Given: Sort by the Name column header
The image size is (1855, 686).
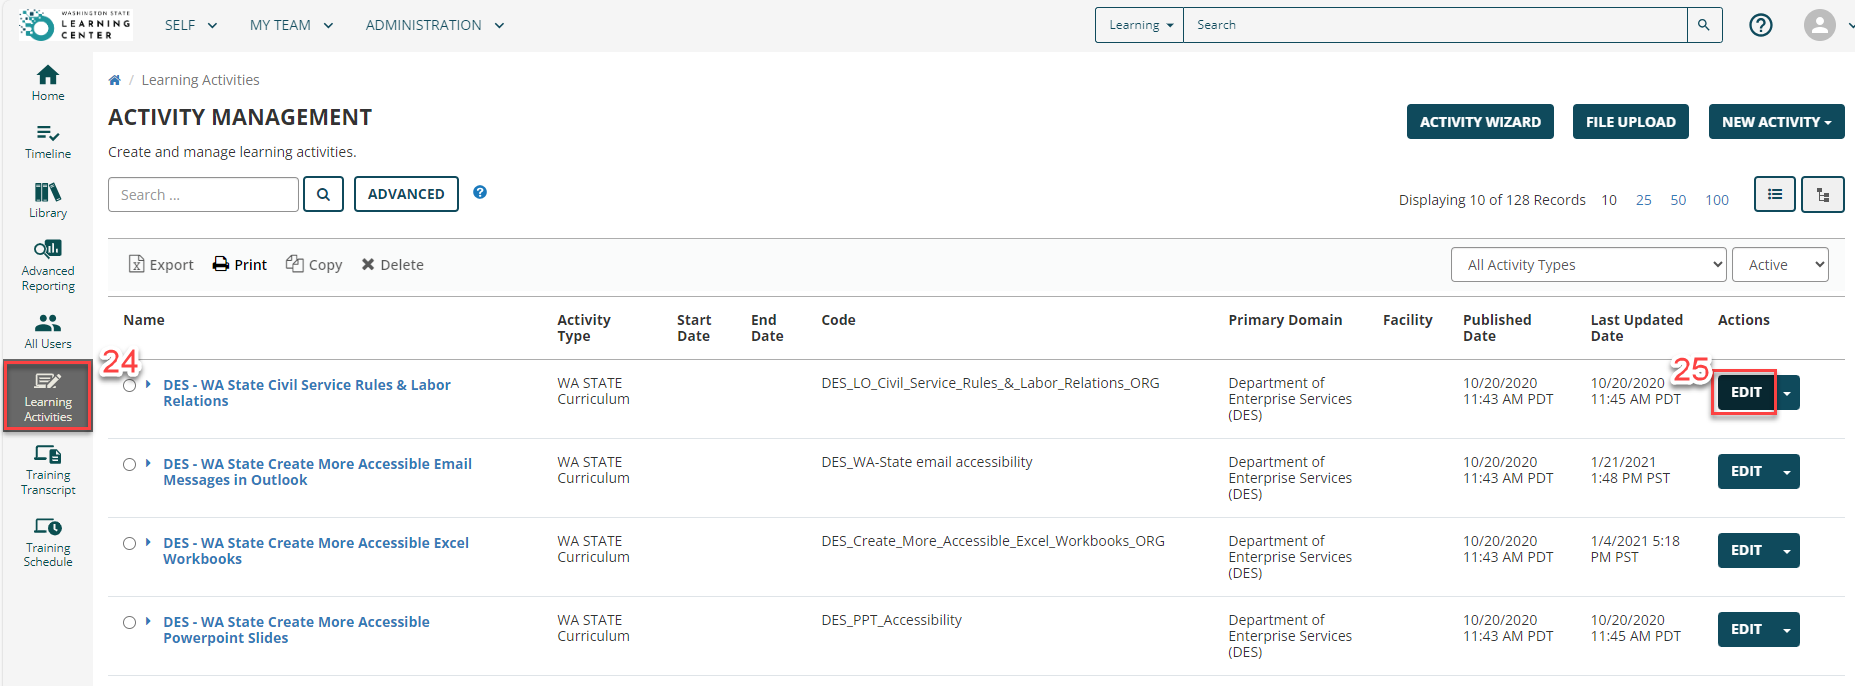Looking at the screenshot, I should click(x=144, y=320).
